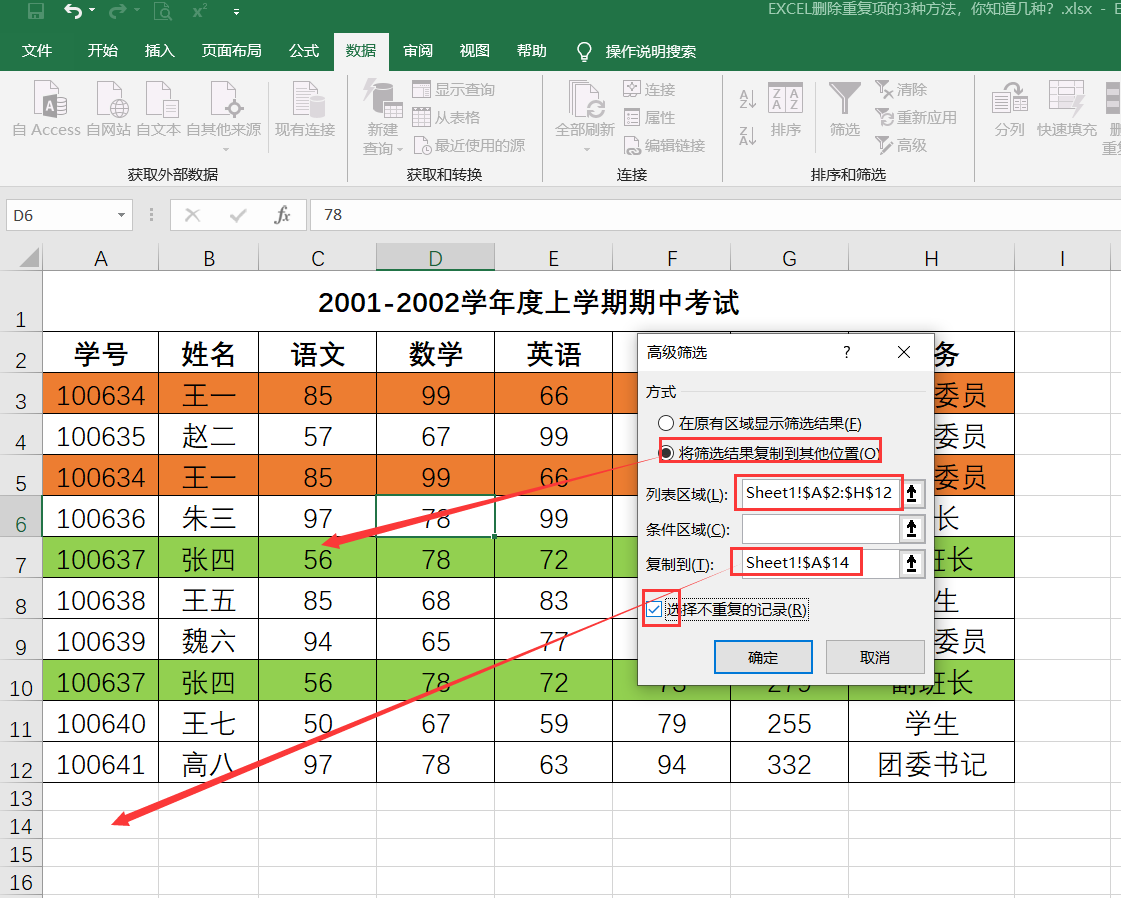Click cell containing 100641
The width and height of the screenshot is (1121, 898).
[101, 764]
